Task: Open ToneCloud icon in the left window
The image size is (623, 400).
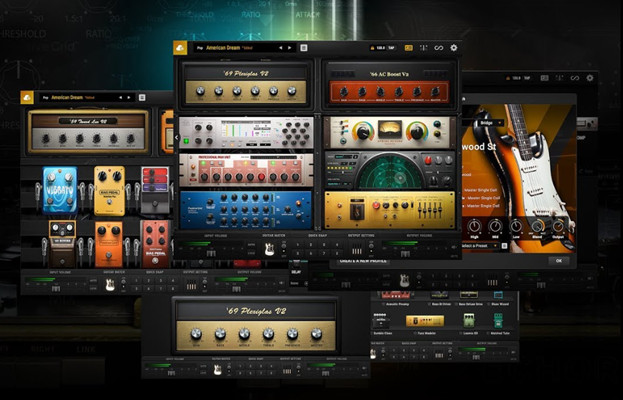Action: (27, 97)
